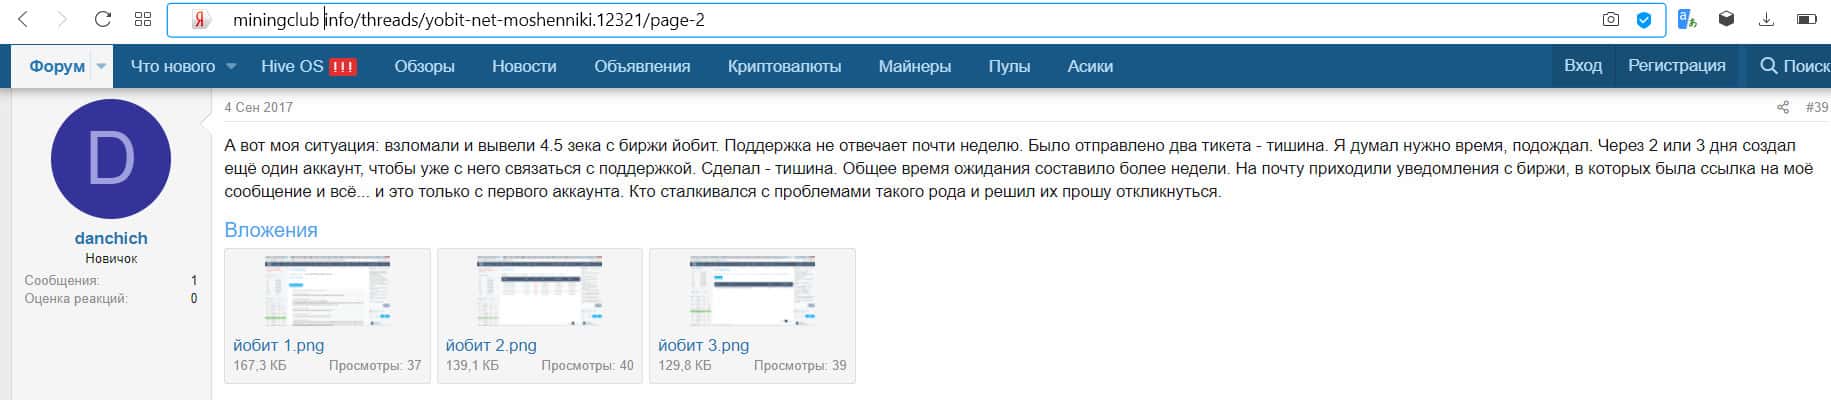Open the йобит 2.png attachment thumbnail
The height and width of the screenshot is (400, 1831).
(540, 291)
